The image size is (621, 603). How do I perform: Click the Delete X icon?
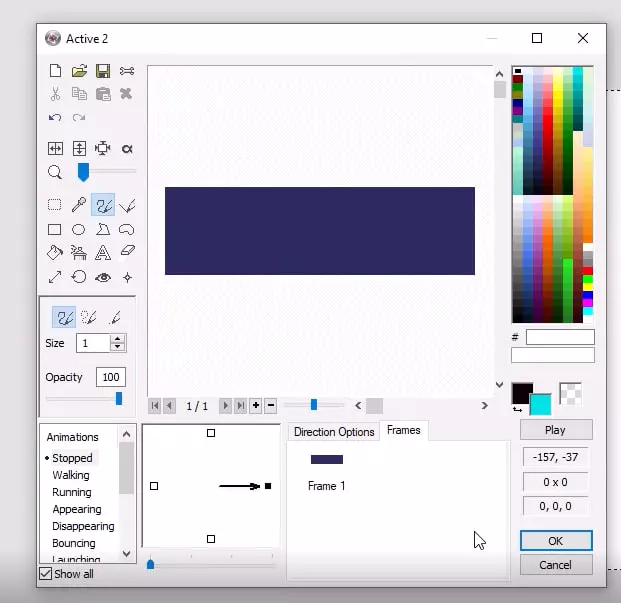[126, 94]
